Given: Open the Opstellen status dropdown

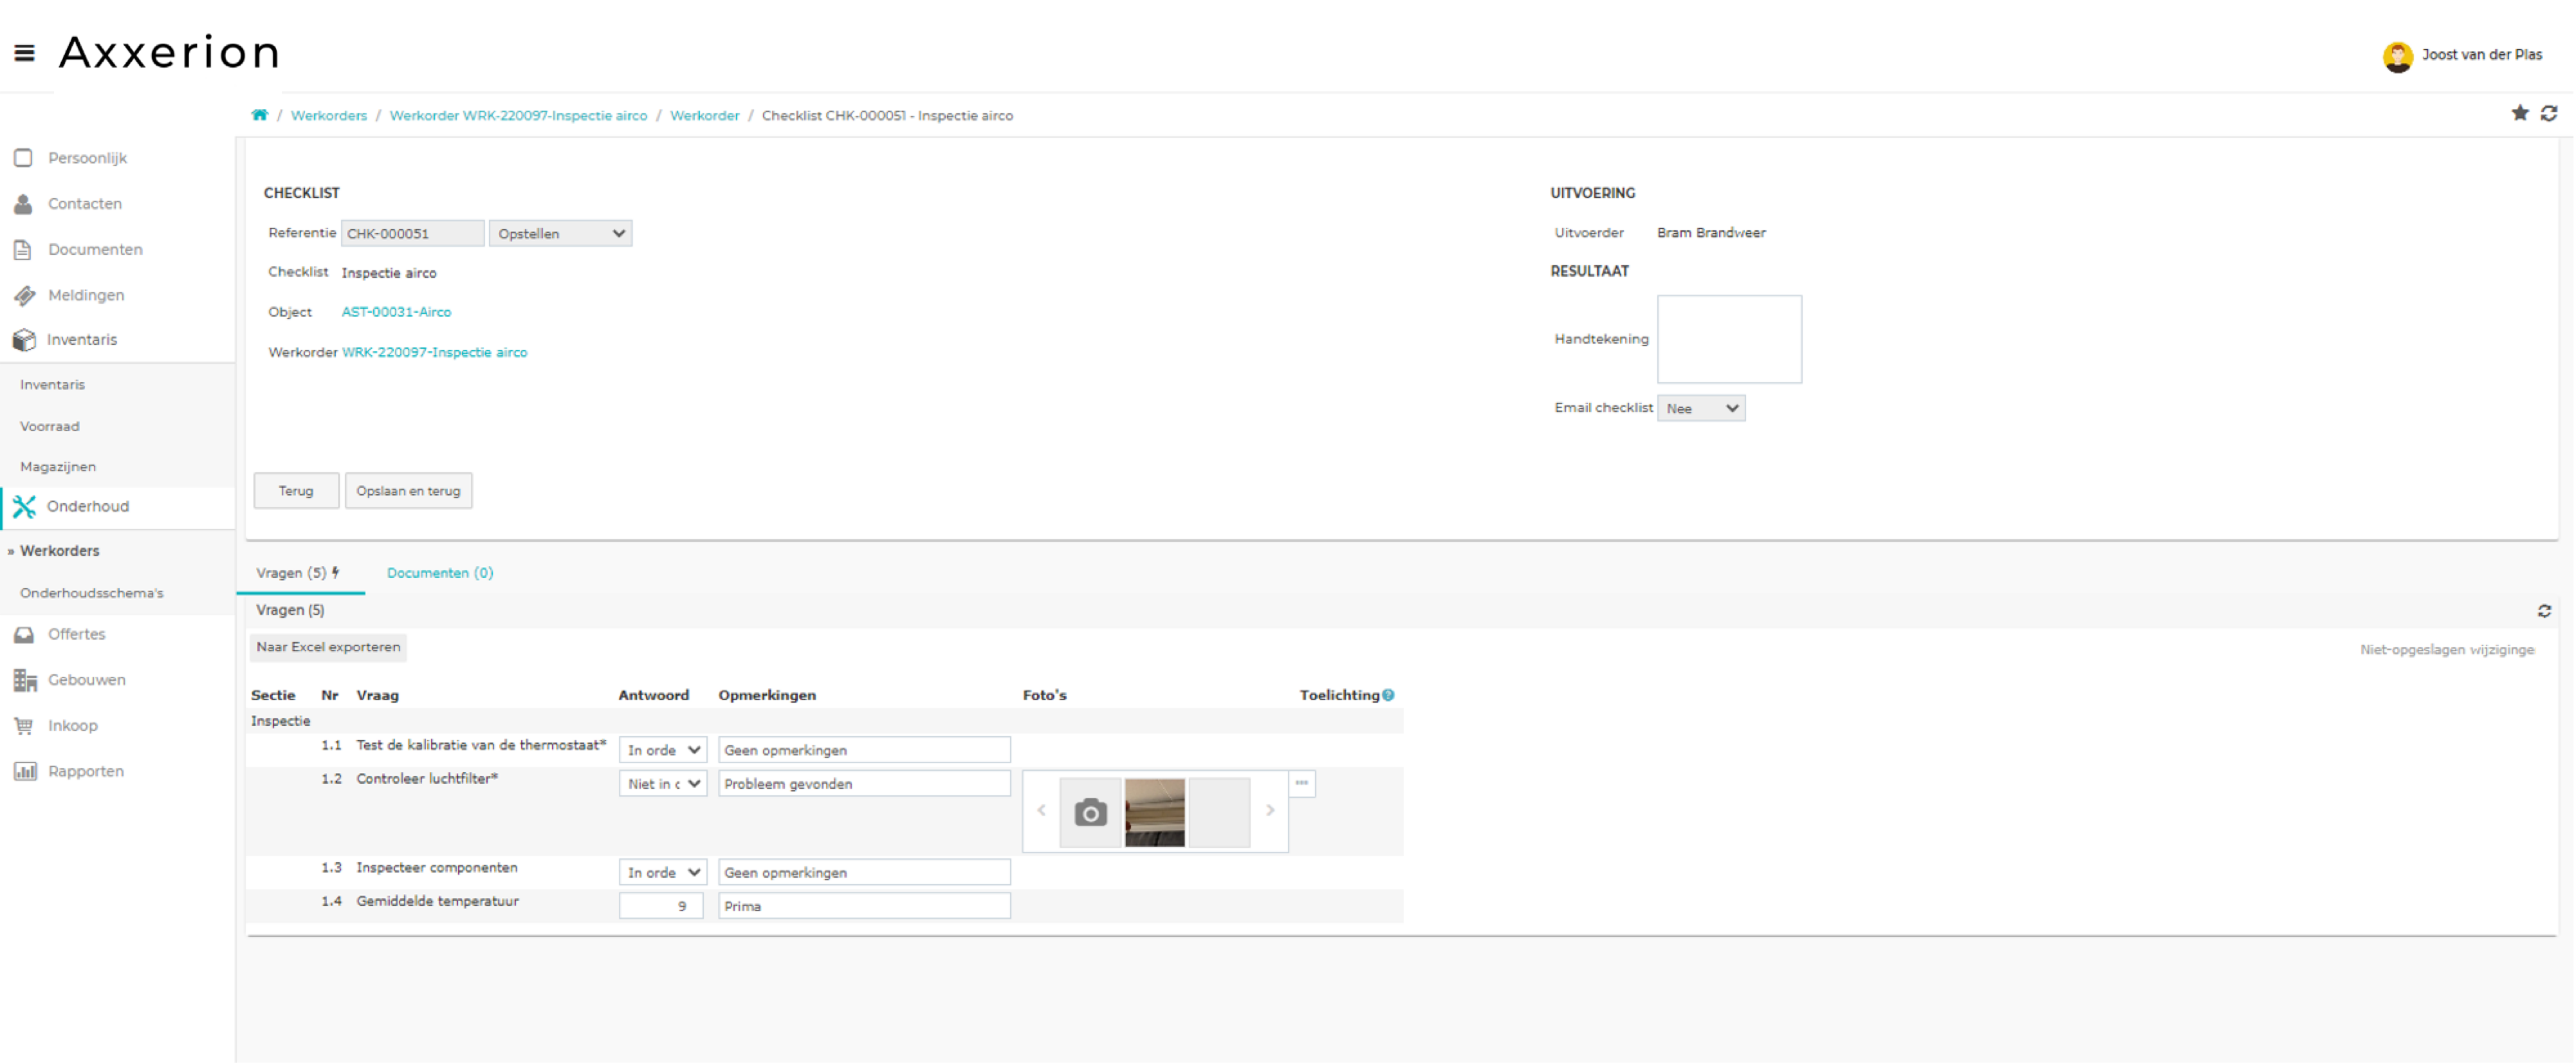Looking at the screenshot, I should pyautogui.click(x=560, y=233).
